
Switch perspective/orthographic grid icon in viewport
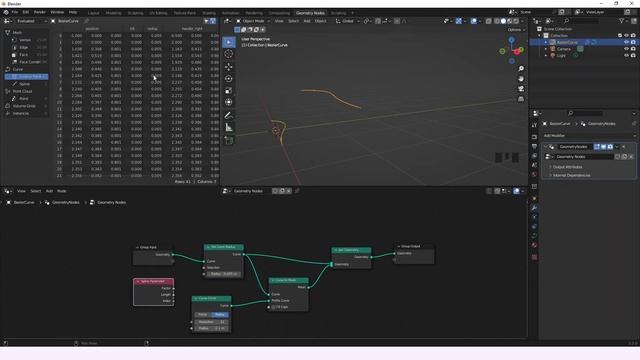(521, 99)
